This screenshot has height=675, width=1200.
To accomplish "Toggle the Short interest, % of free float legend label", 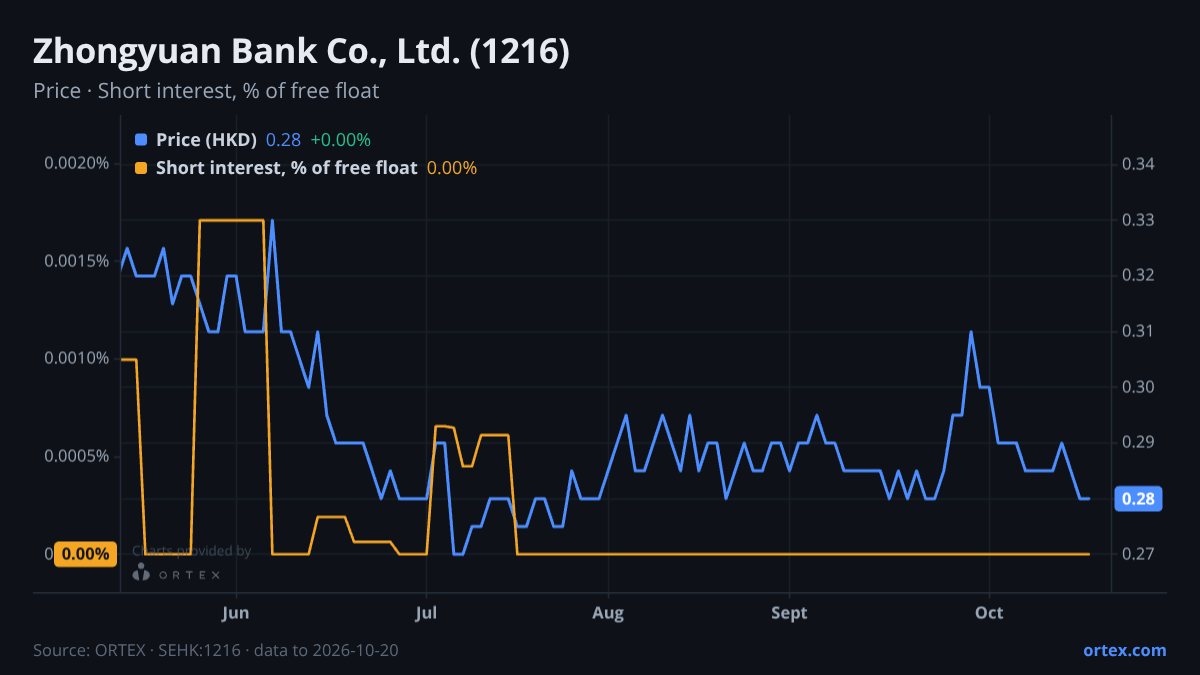I will [x=286, y=168].
